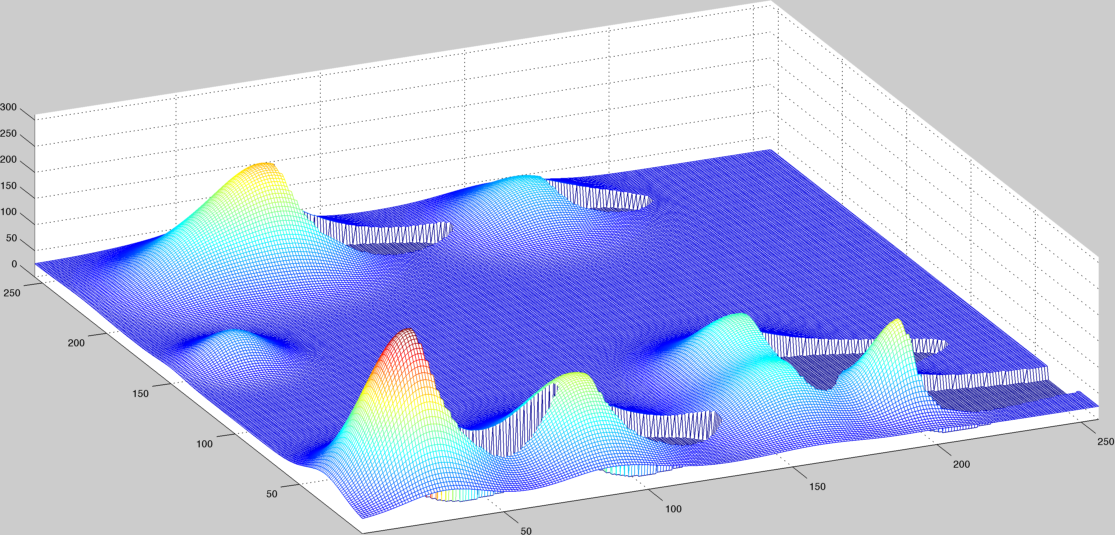Pick vertical axis tick label 100

click(x=9, y=213)
